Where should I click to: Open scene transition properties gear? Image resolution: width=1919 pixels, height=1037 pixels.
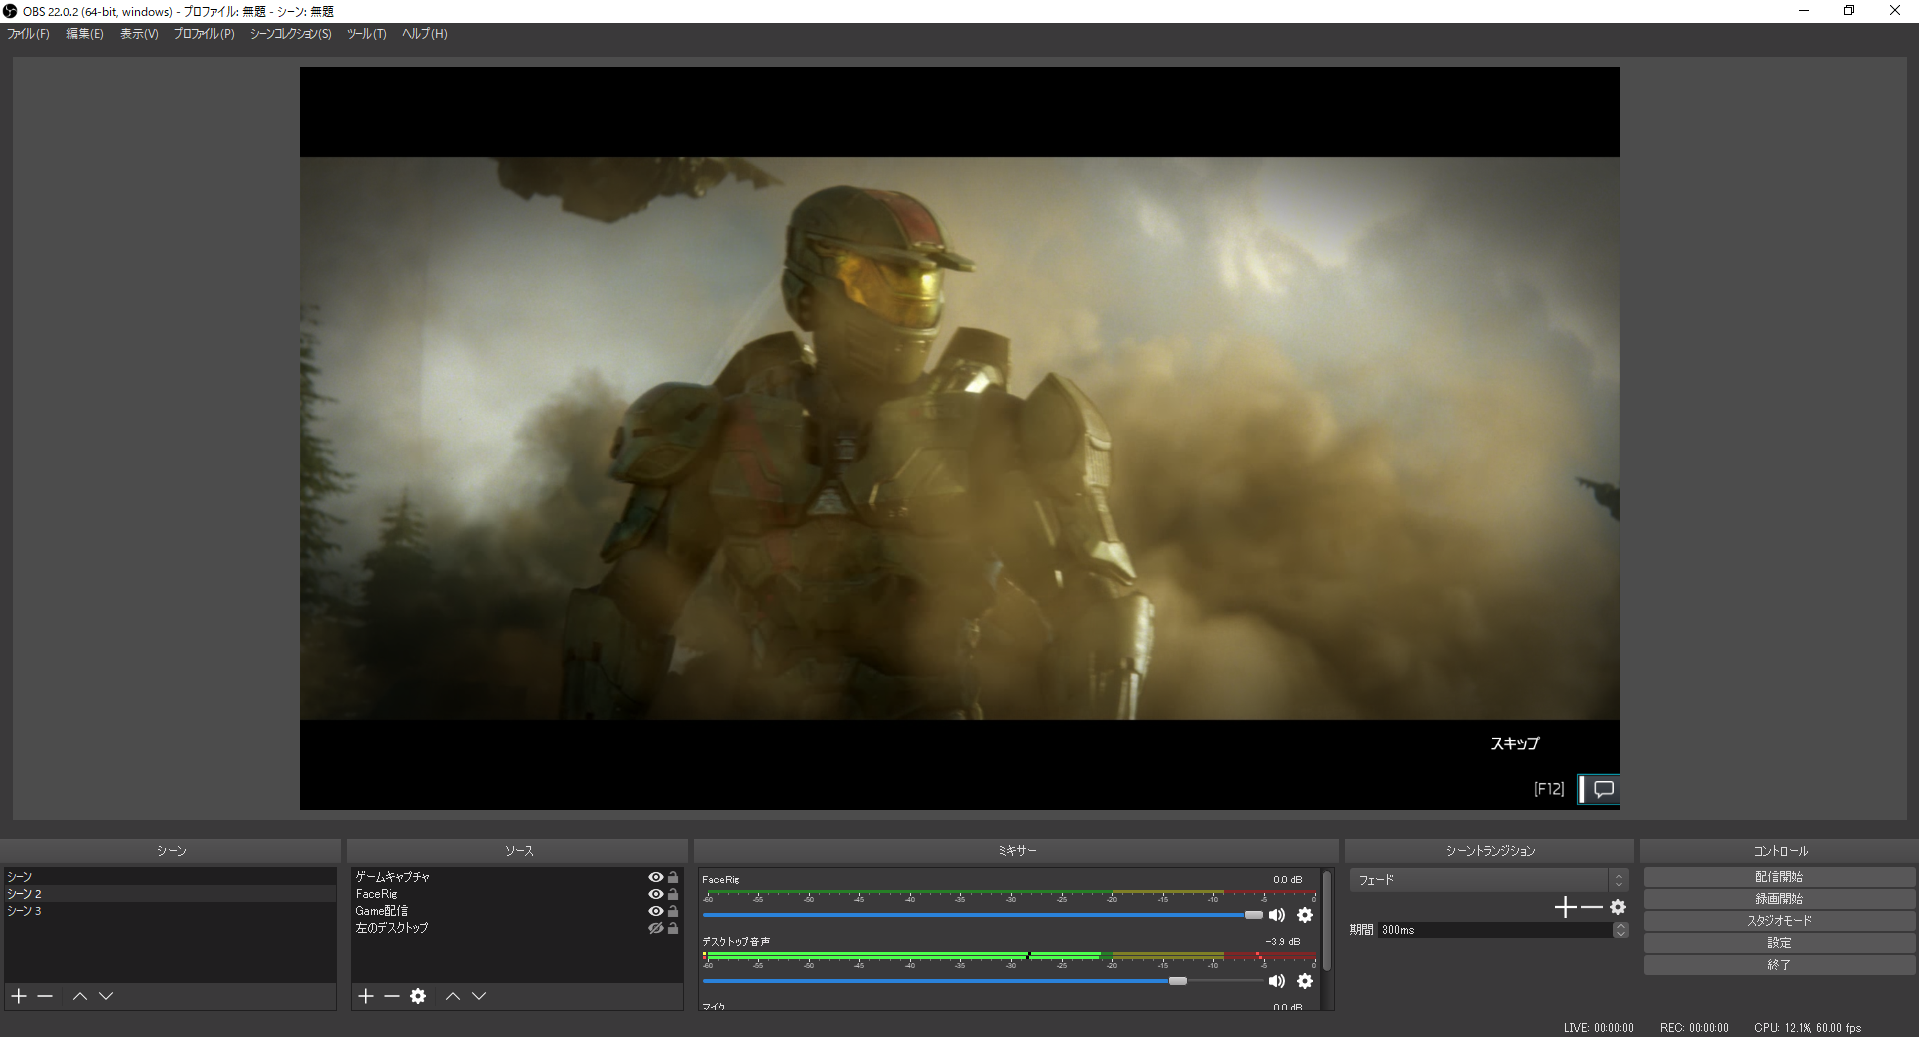[1618, 907]
